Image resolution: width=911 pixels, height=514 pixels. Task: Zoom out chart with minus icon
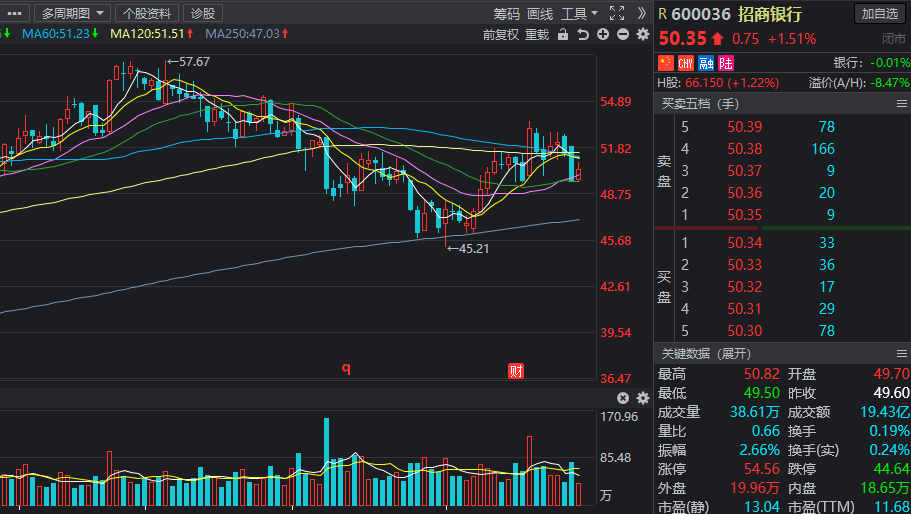[623, 34]
